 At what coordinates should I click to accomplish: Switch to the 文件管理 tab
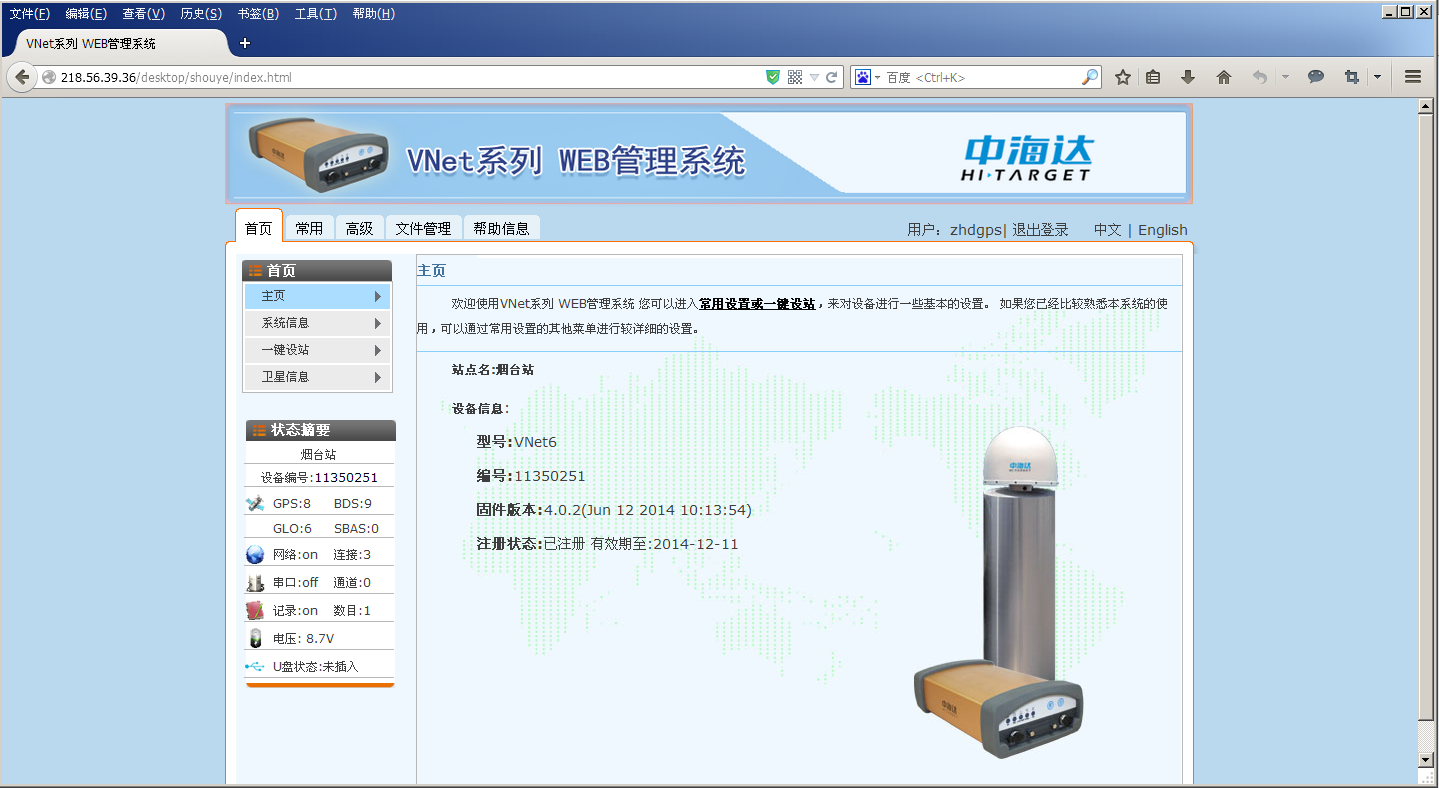[x=423, y=228]
